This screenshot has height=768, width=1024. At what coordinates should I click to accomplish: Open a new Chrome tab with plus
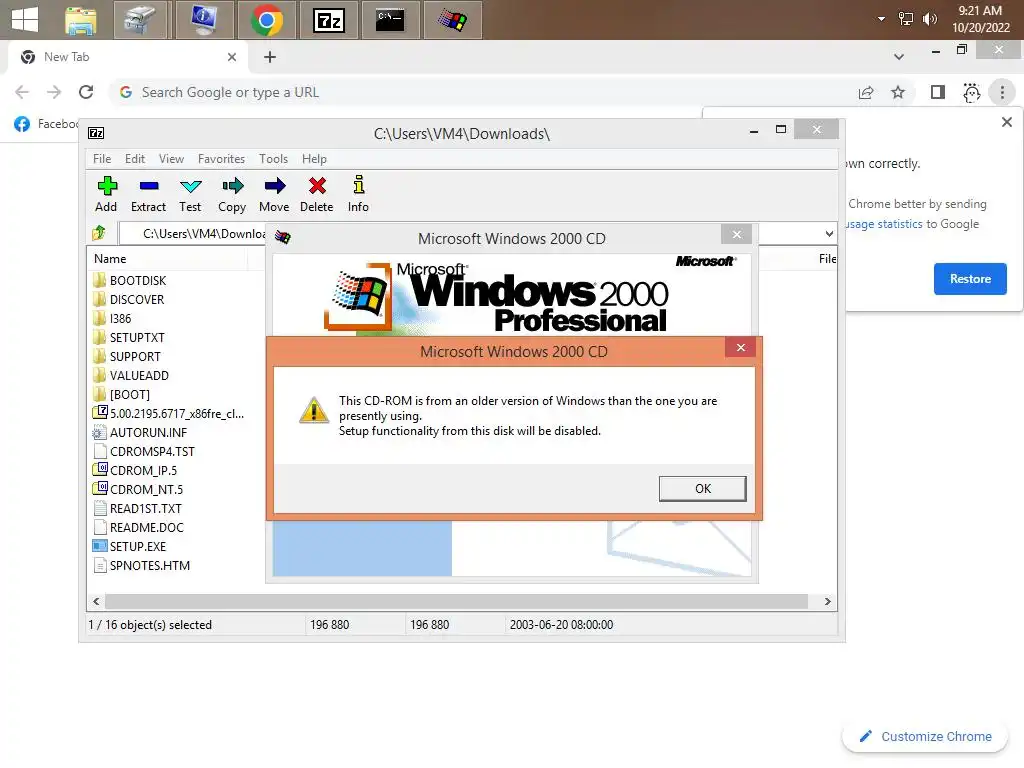pos(270,57)
